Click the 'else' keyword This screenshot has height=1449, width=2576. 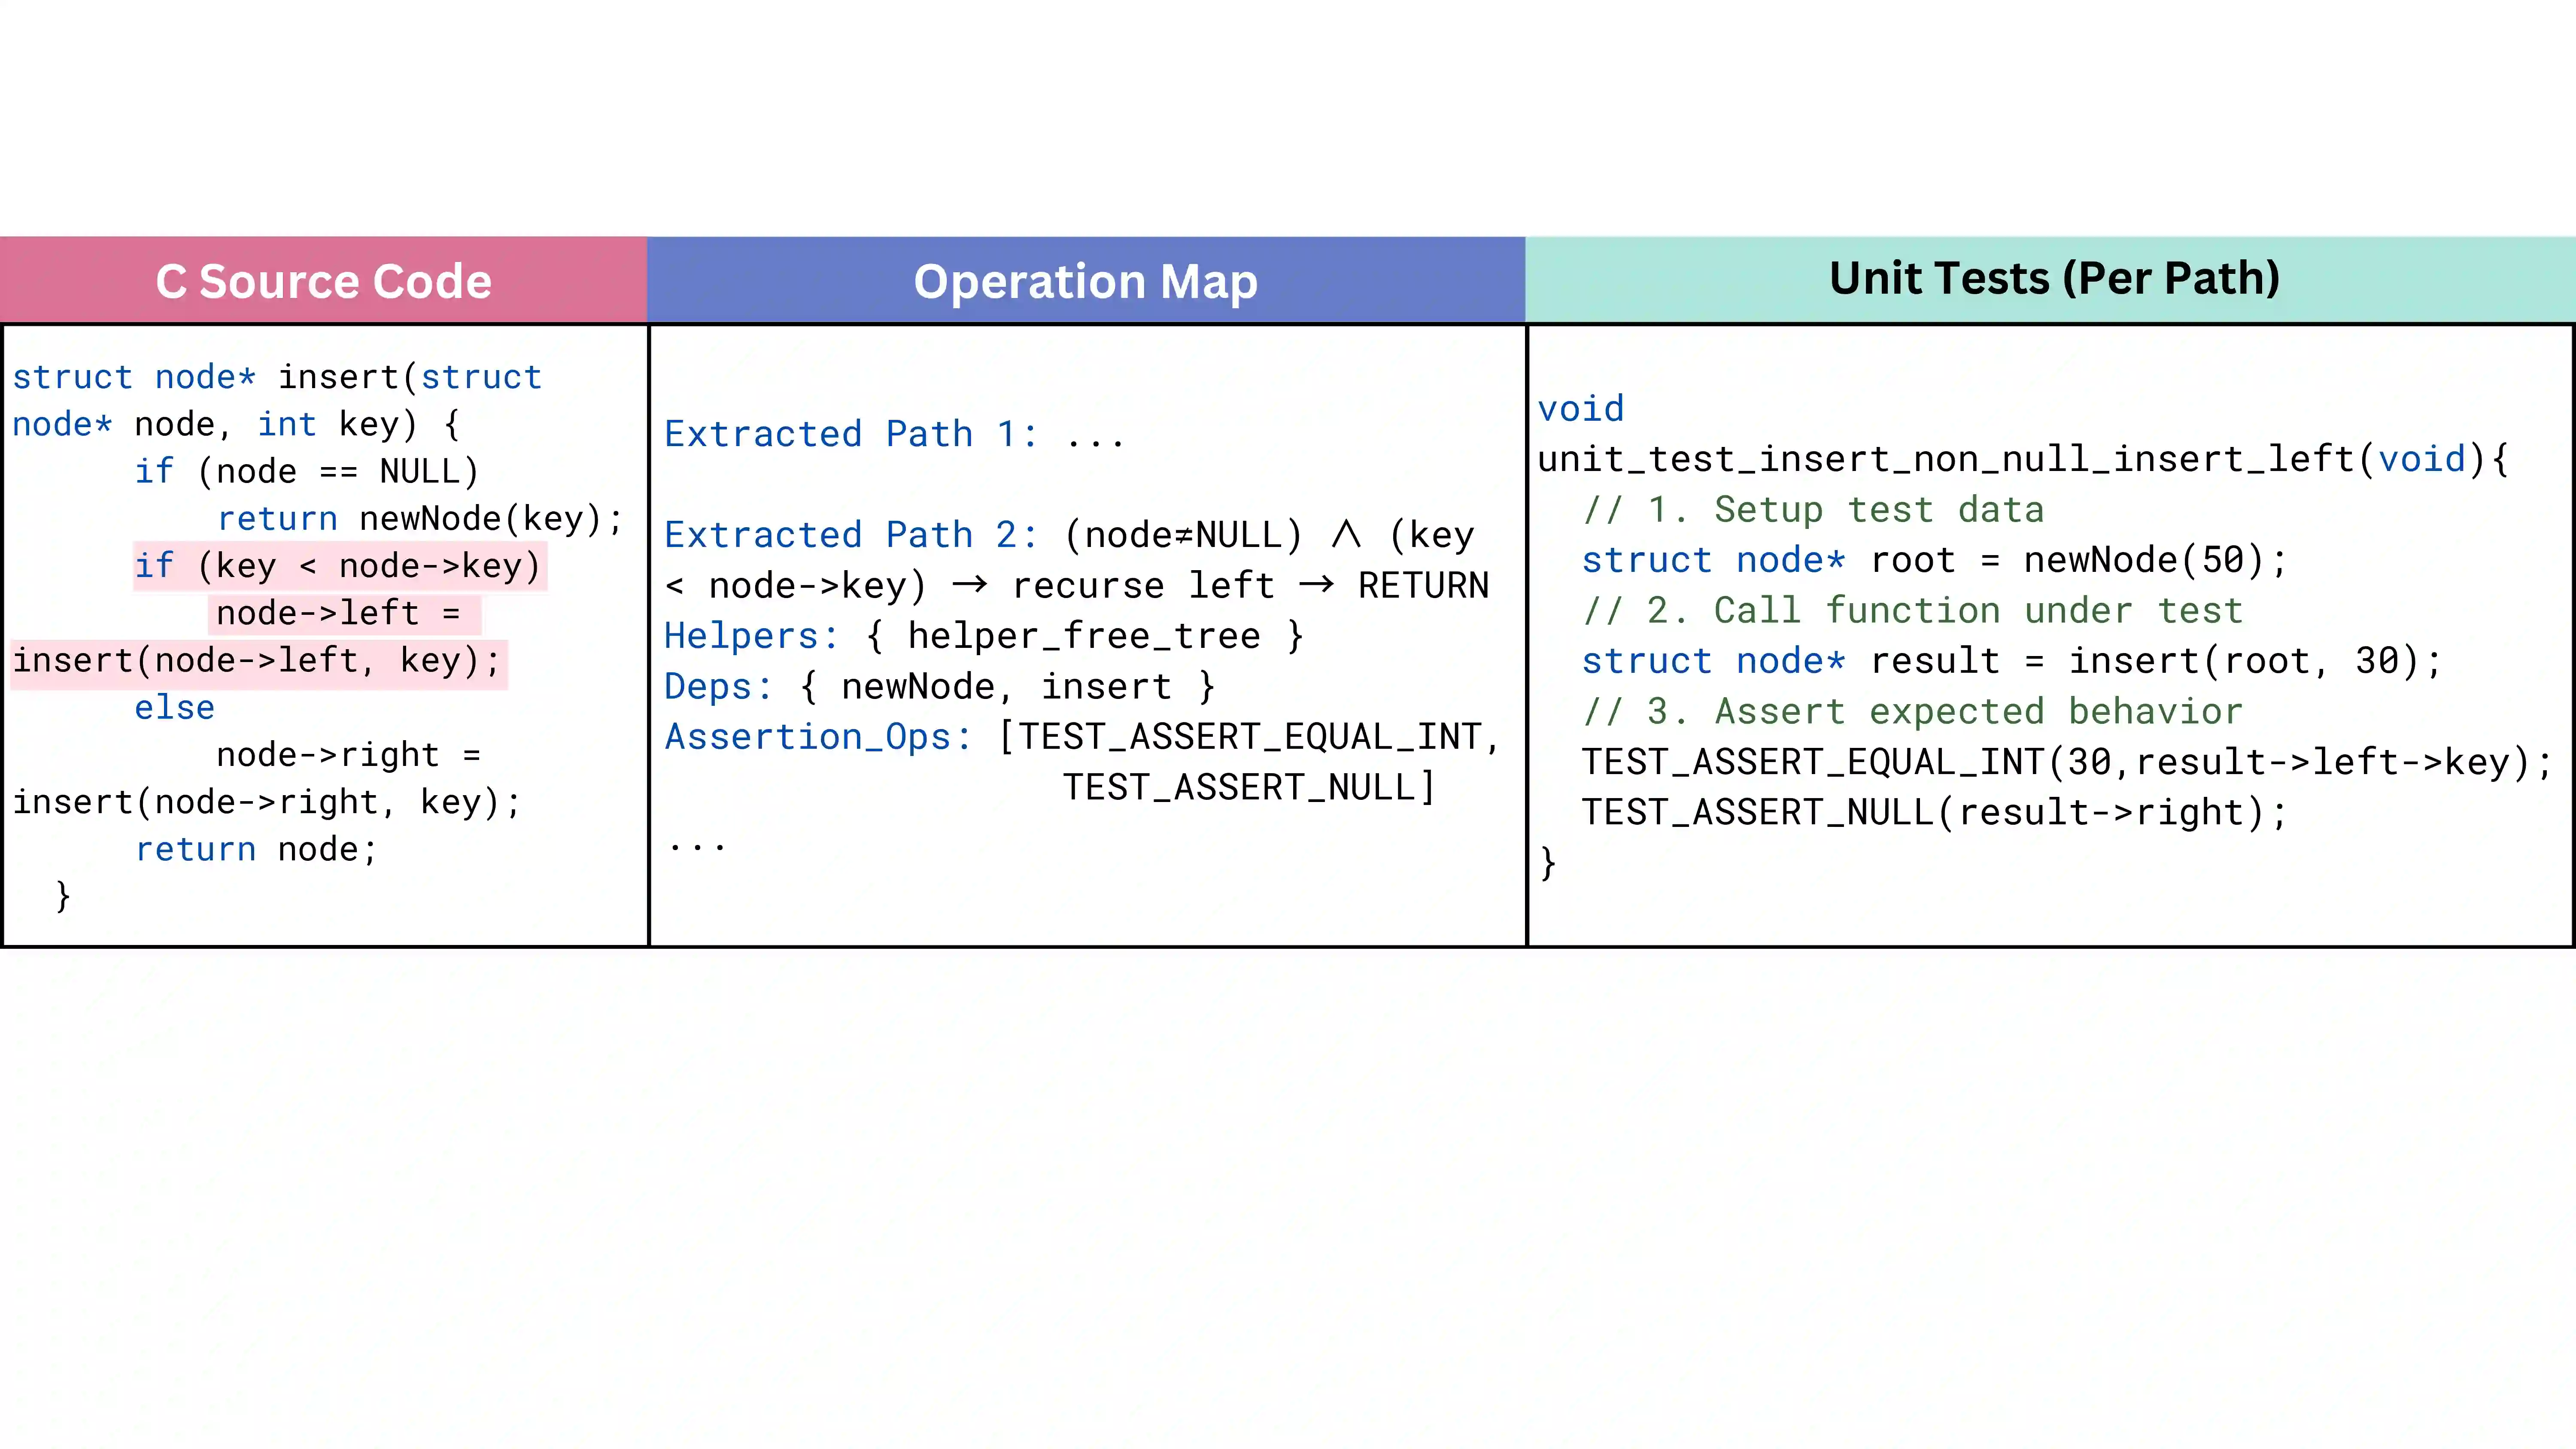(x=175, y=708)
